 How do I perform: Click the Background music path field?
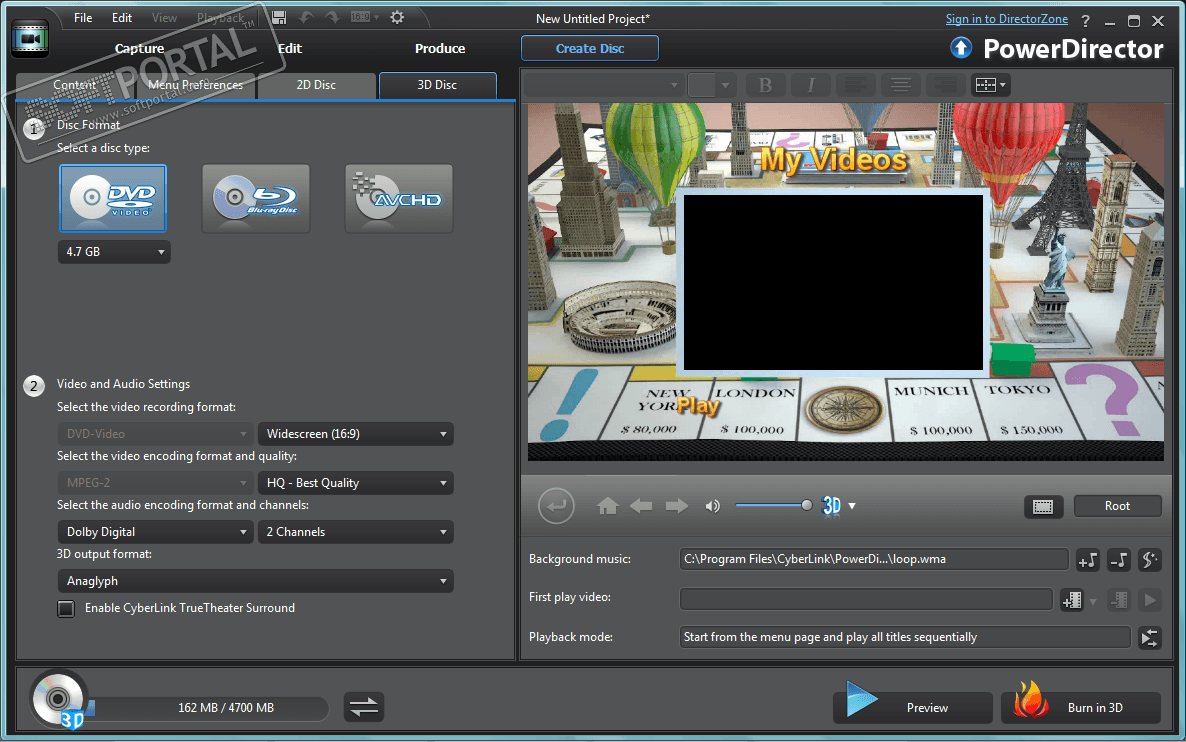[874, 559]
